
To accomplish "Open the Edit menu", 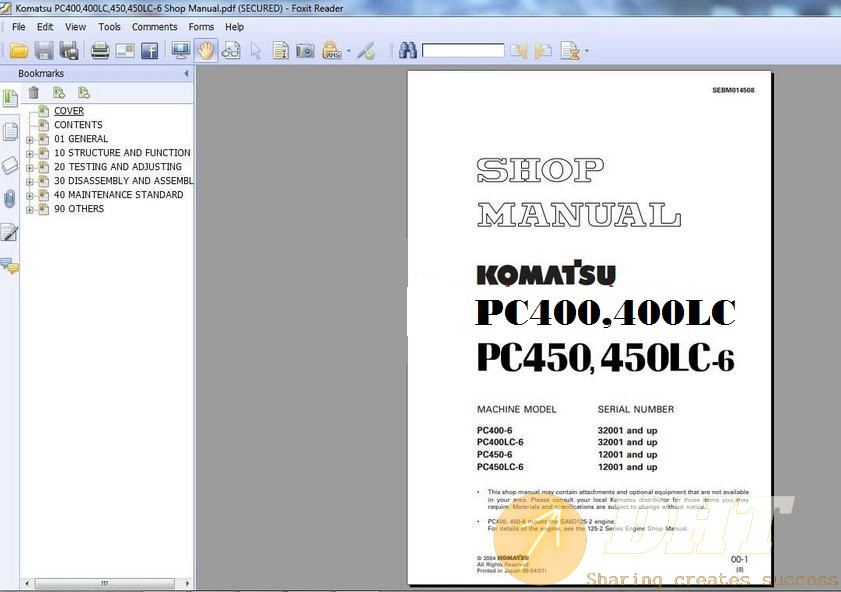I will 45,27.
